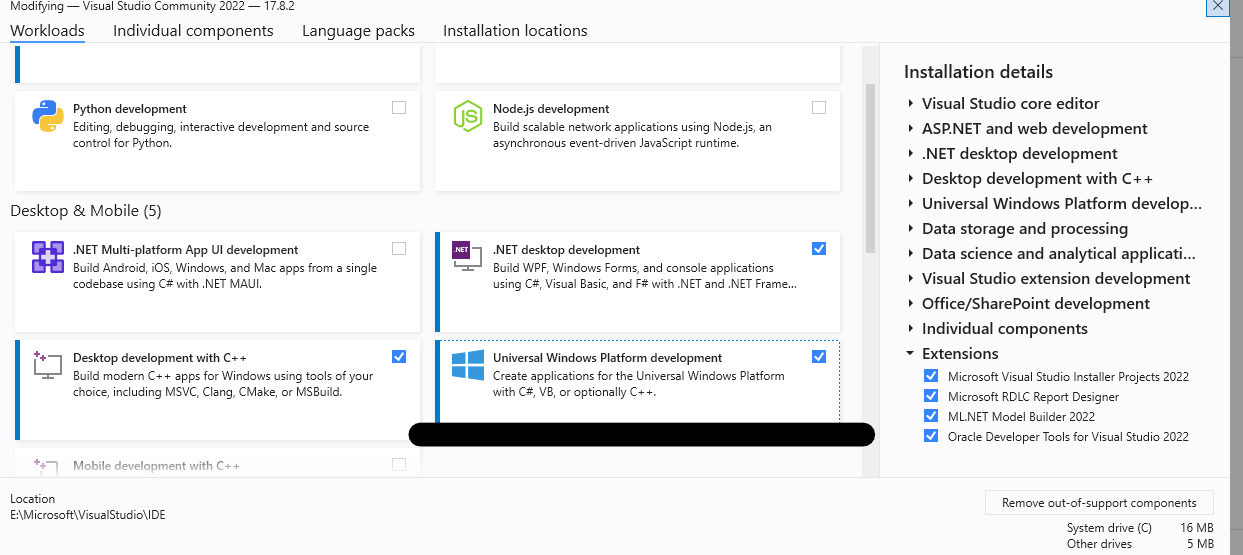
Task: Check the Mobile development with C++ checkbox
Action: pyautogui.click(x=399, y=465)
